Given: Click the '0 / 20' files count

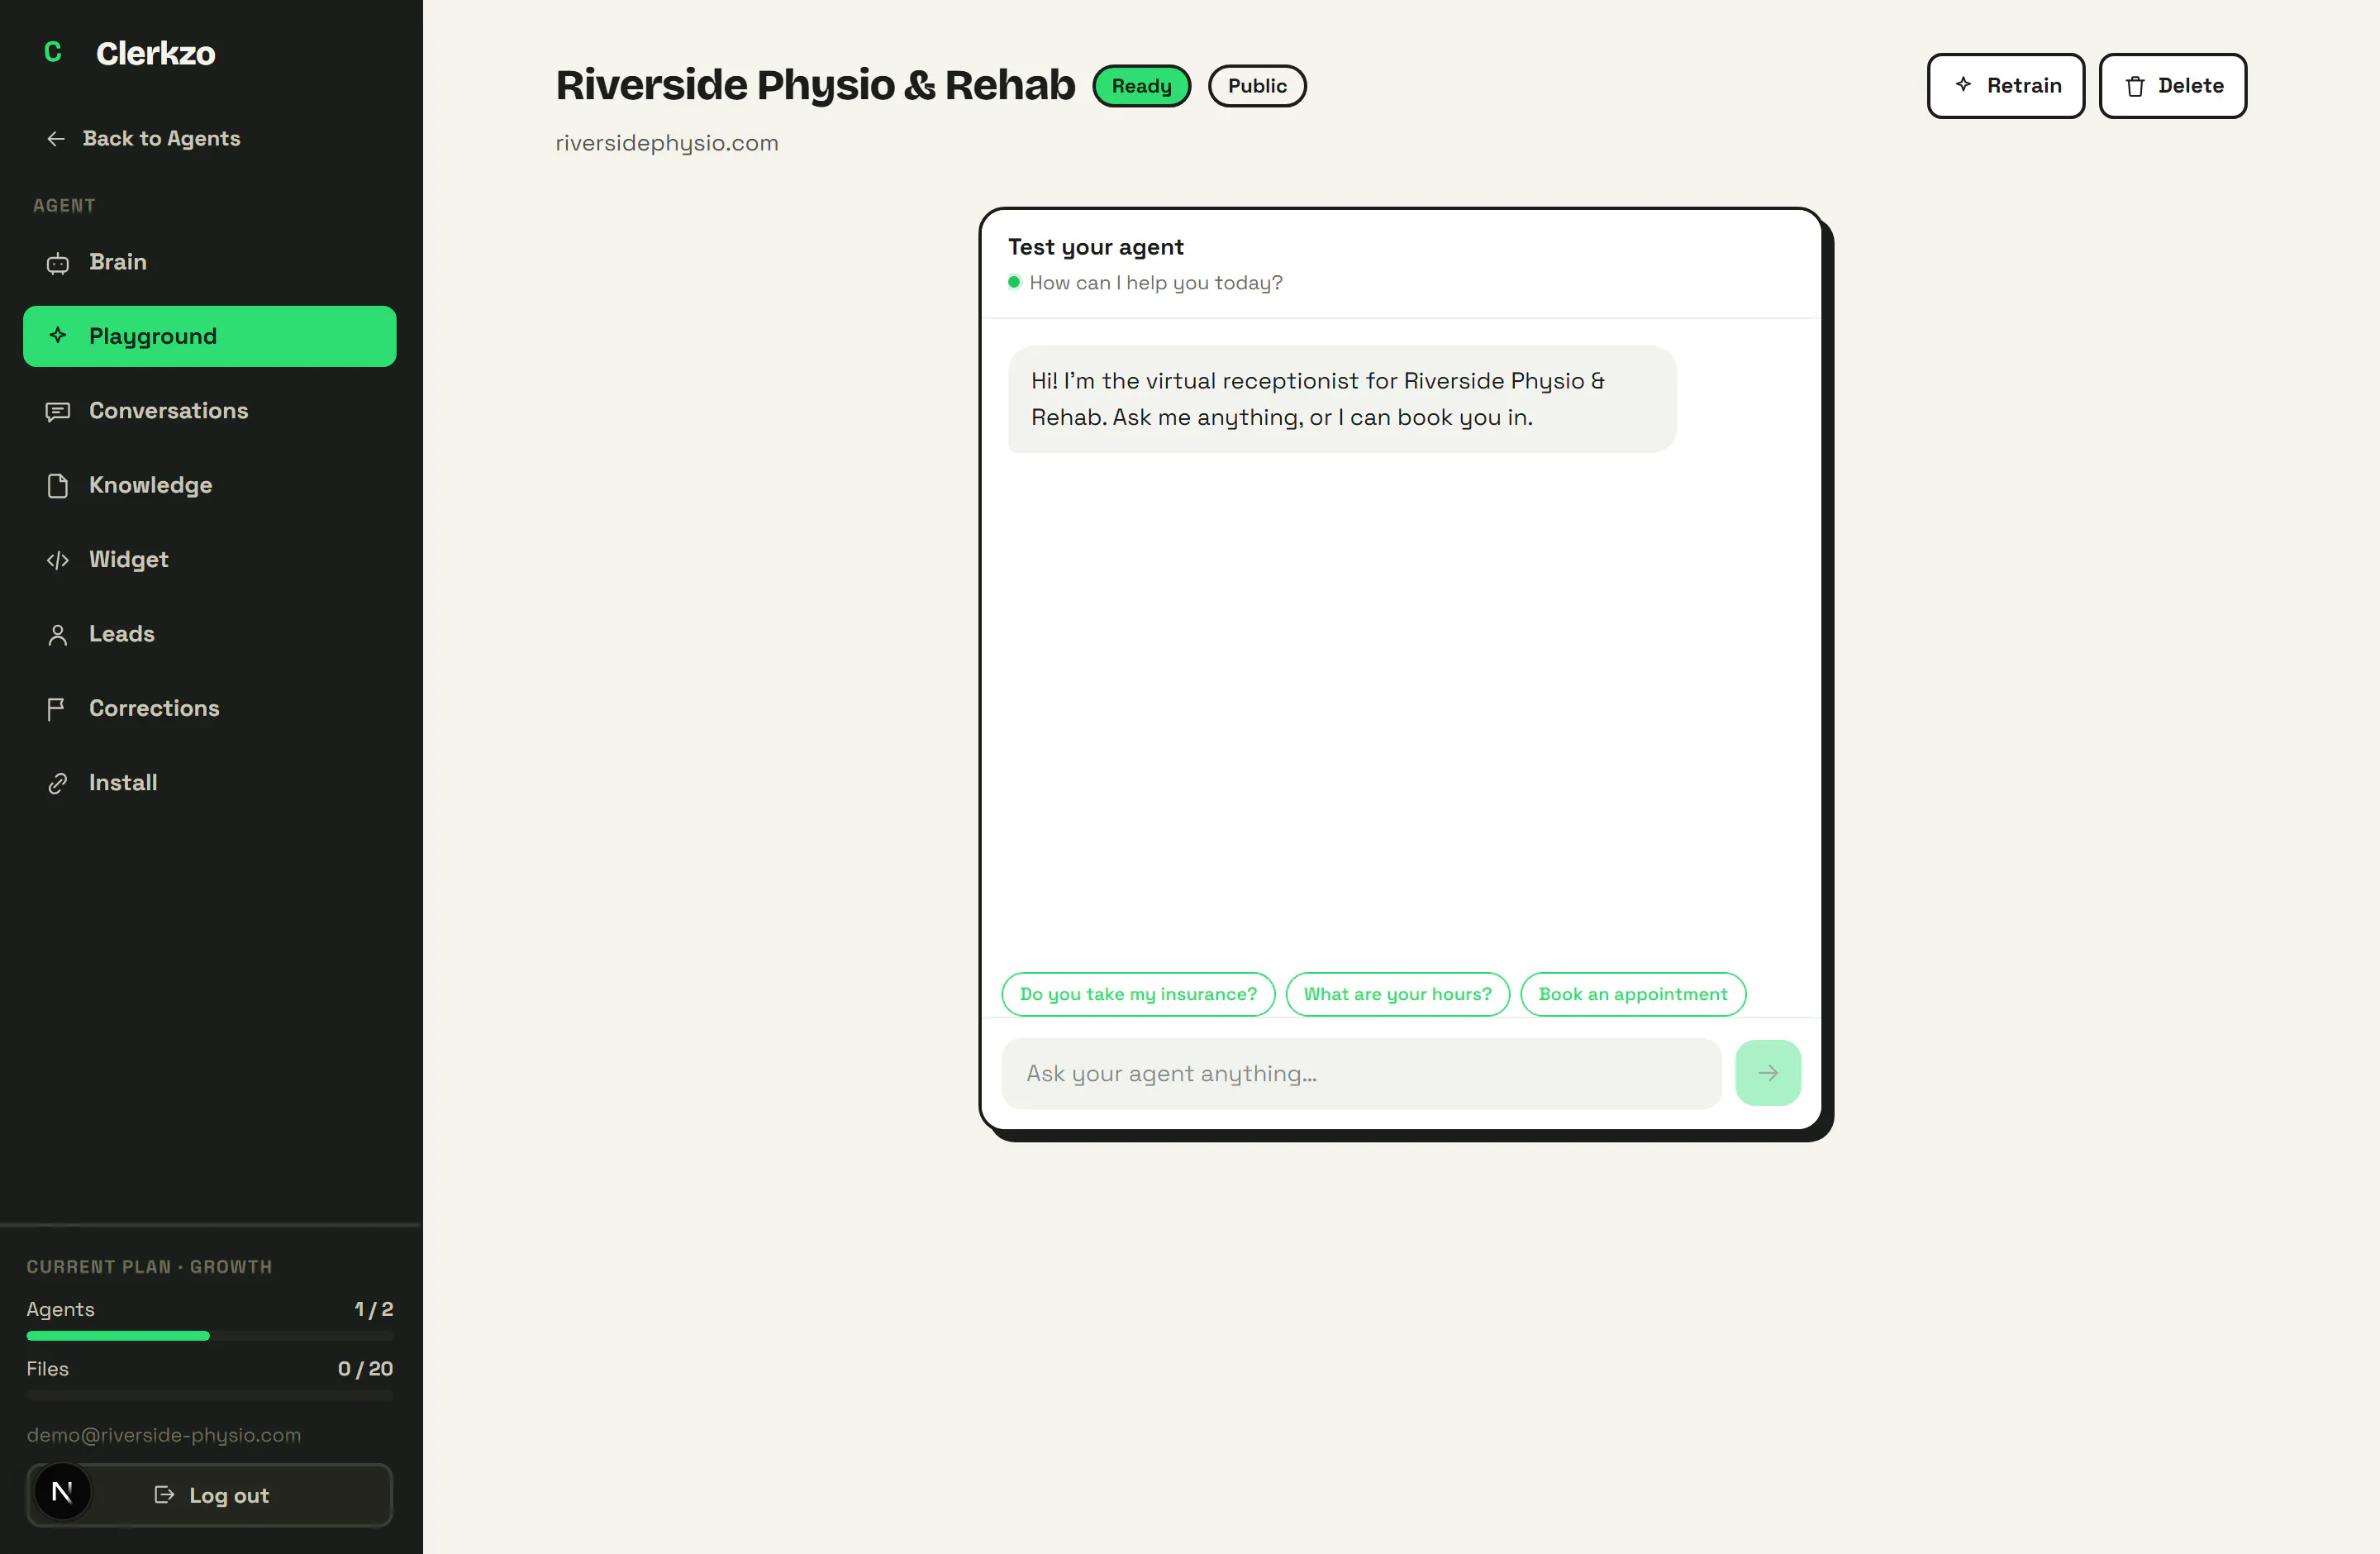Looking at the screenshot, I should point(365,1369).
